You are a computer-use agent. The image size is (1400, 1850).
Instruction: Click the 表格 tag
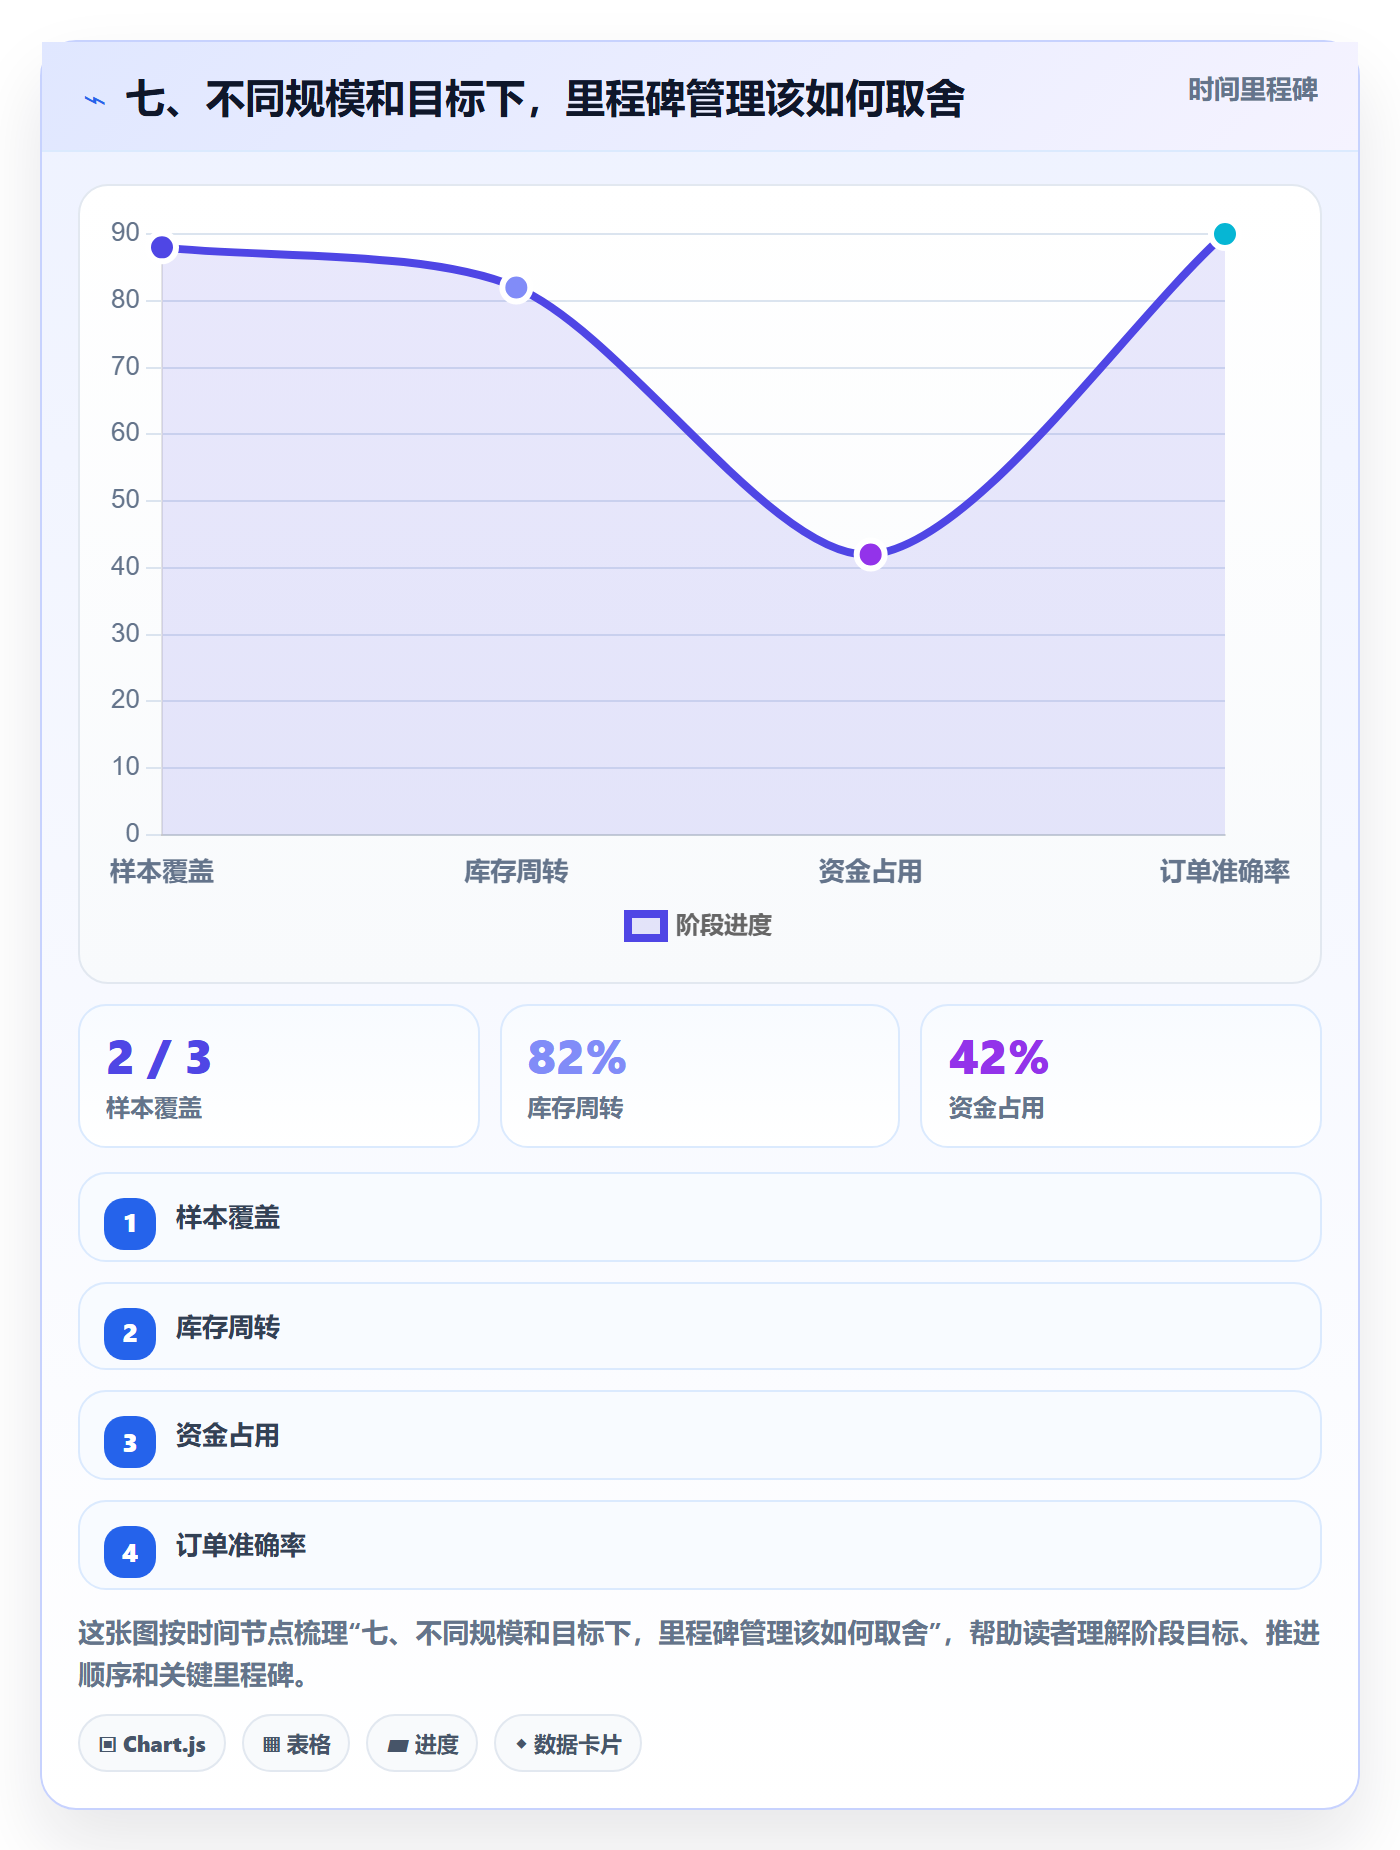tap(296, 1744)
